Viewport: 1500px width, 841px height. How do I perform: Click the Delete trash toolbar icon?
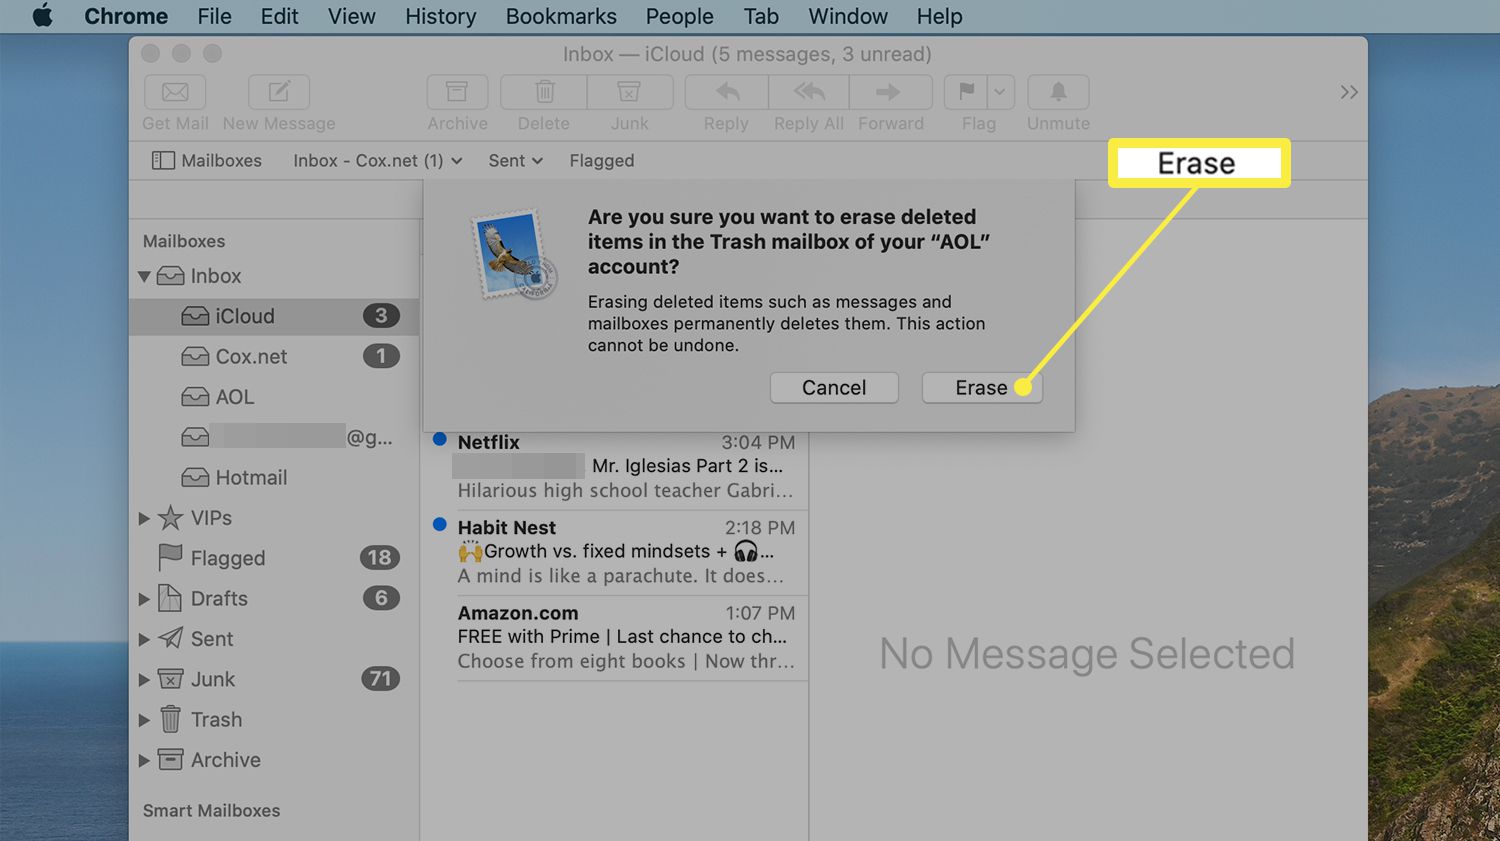point(544,92)
